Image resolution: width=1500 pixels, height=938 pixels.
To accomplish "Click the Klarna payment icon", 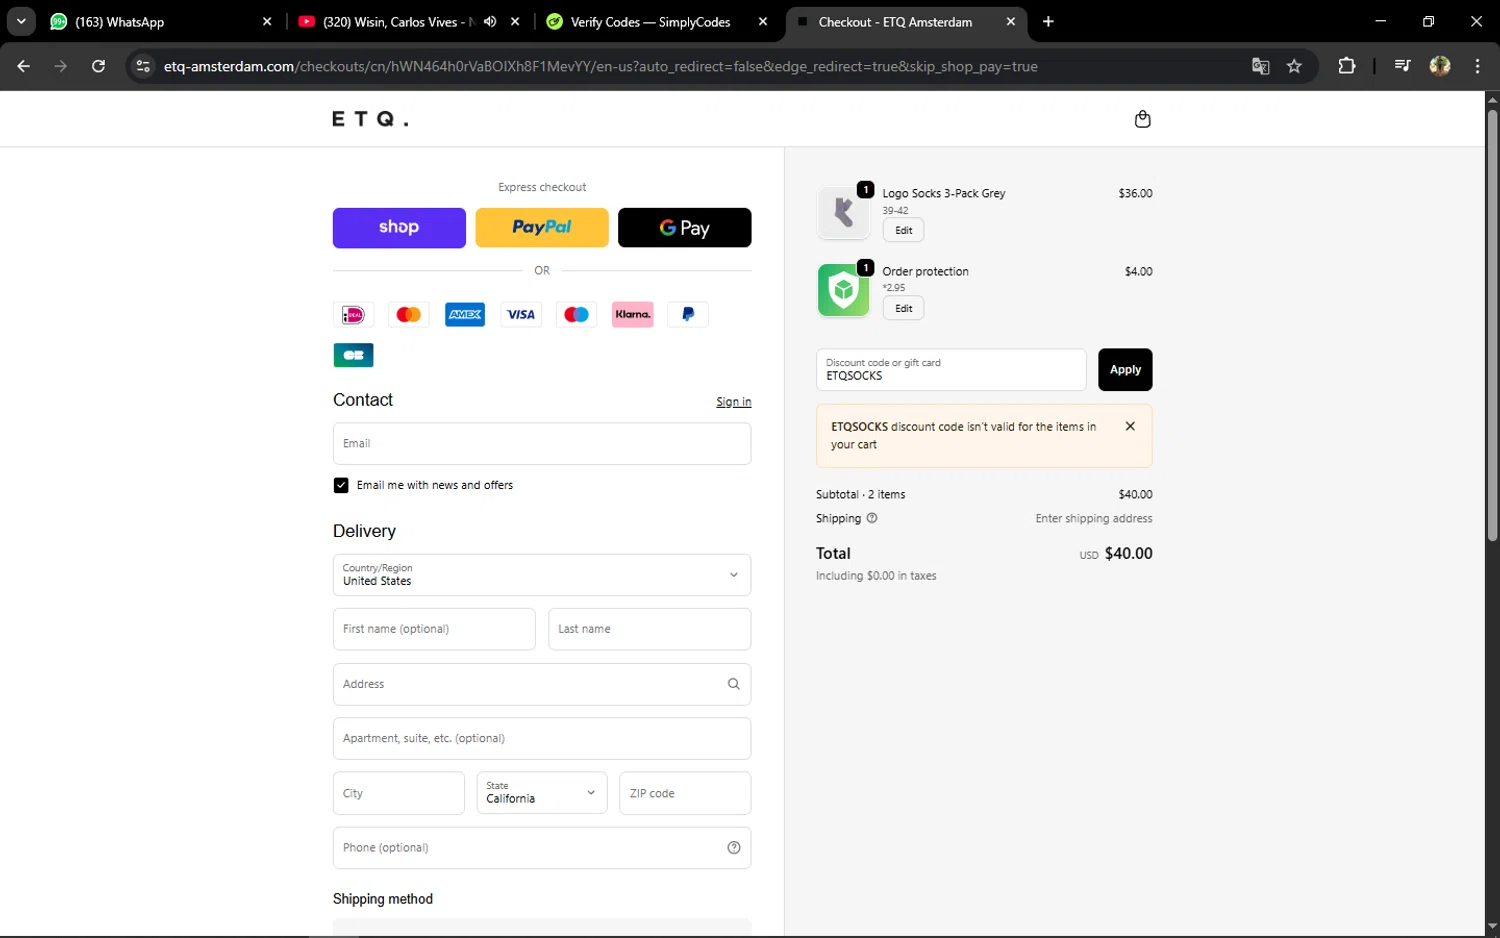I will 633,314.
